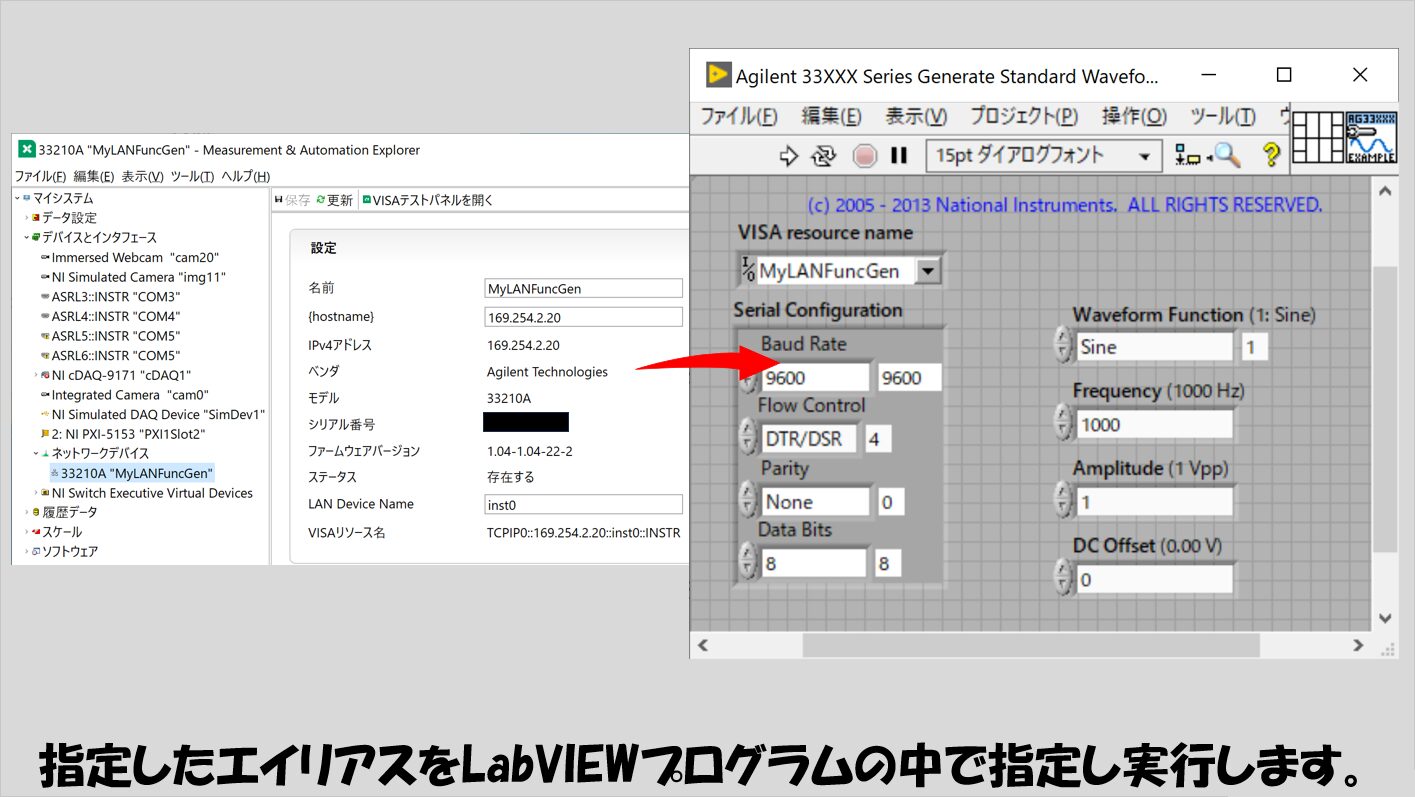Open 編集(E) menu in LabVIEW window
The height and width of the screenshot is (797, 1415).
pos(831,116)
